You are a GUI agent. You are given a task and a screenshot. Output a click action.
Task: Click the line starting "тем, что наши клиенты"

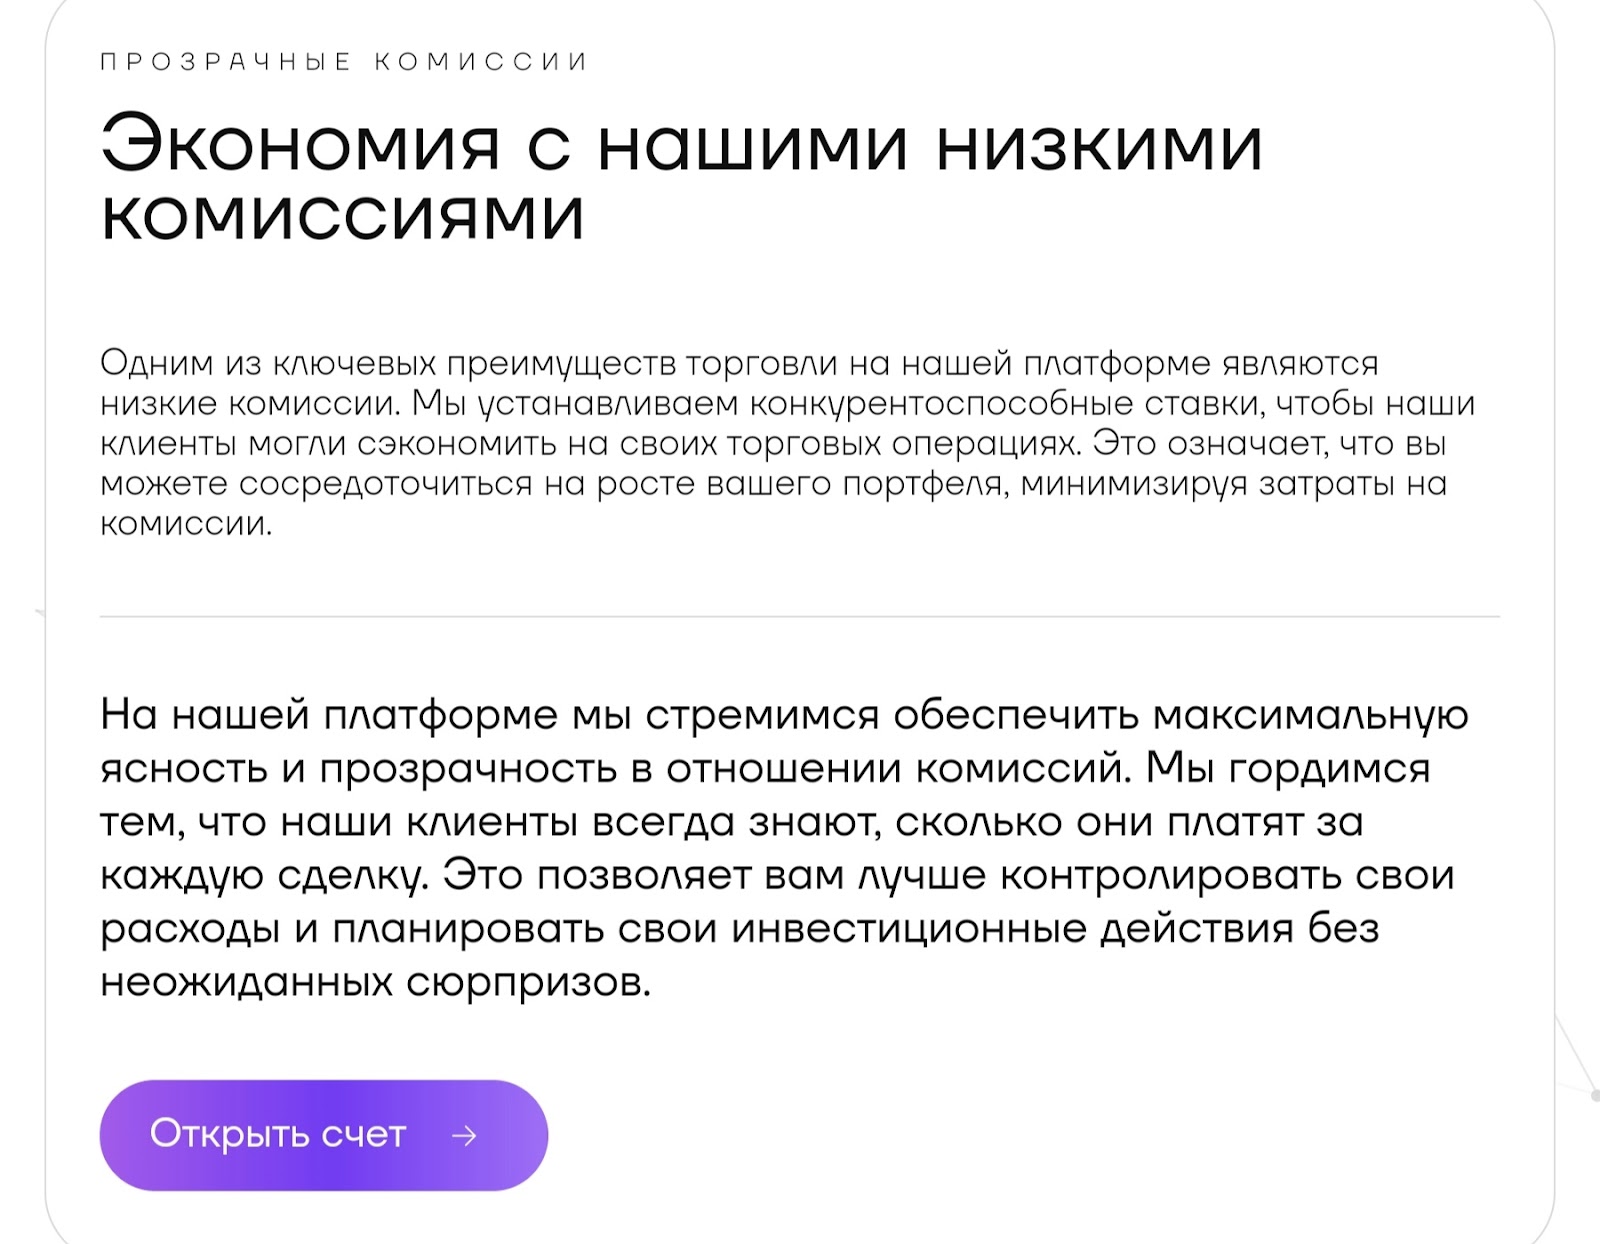pyautogui.click(x=731, y=822)
